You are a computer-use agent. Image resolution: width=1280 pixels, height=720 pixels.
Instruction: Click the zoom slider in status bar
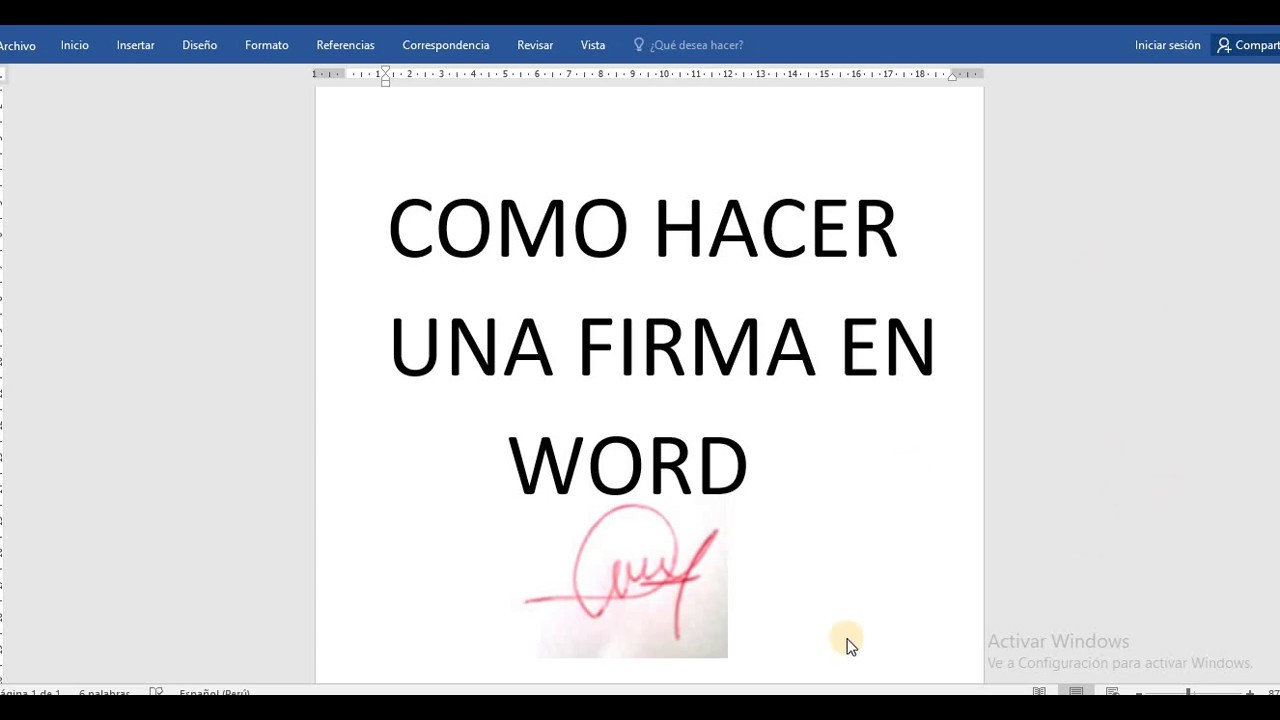1192,693
